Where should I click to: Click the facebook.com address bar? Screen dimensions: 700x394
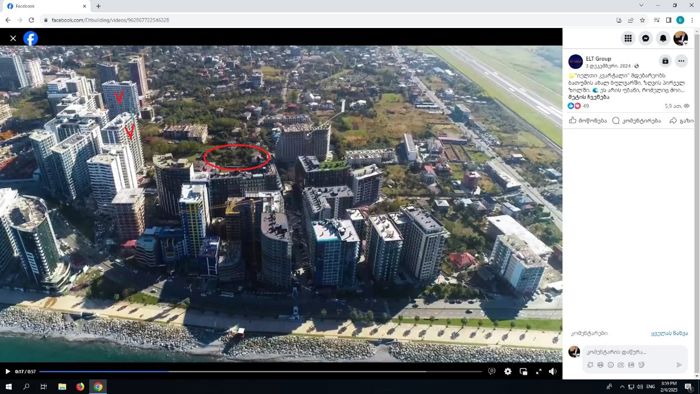tap(327, 20)
